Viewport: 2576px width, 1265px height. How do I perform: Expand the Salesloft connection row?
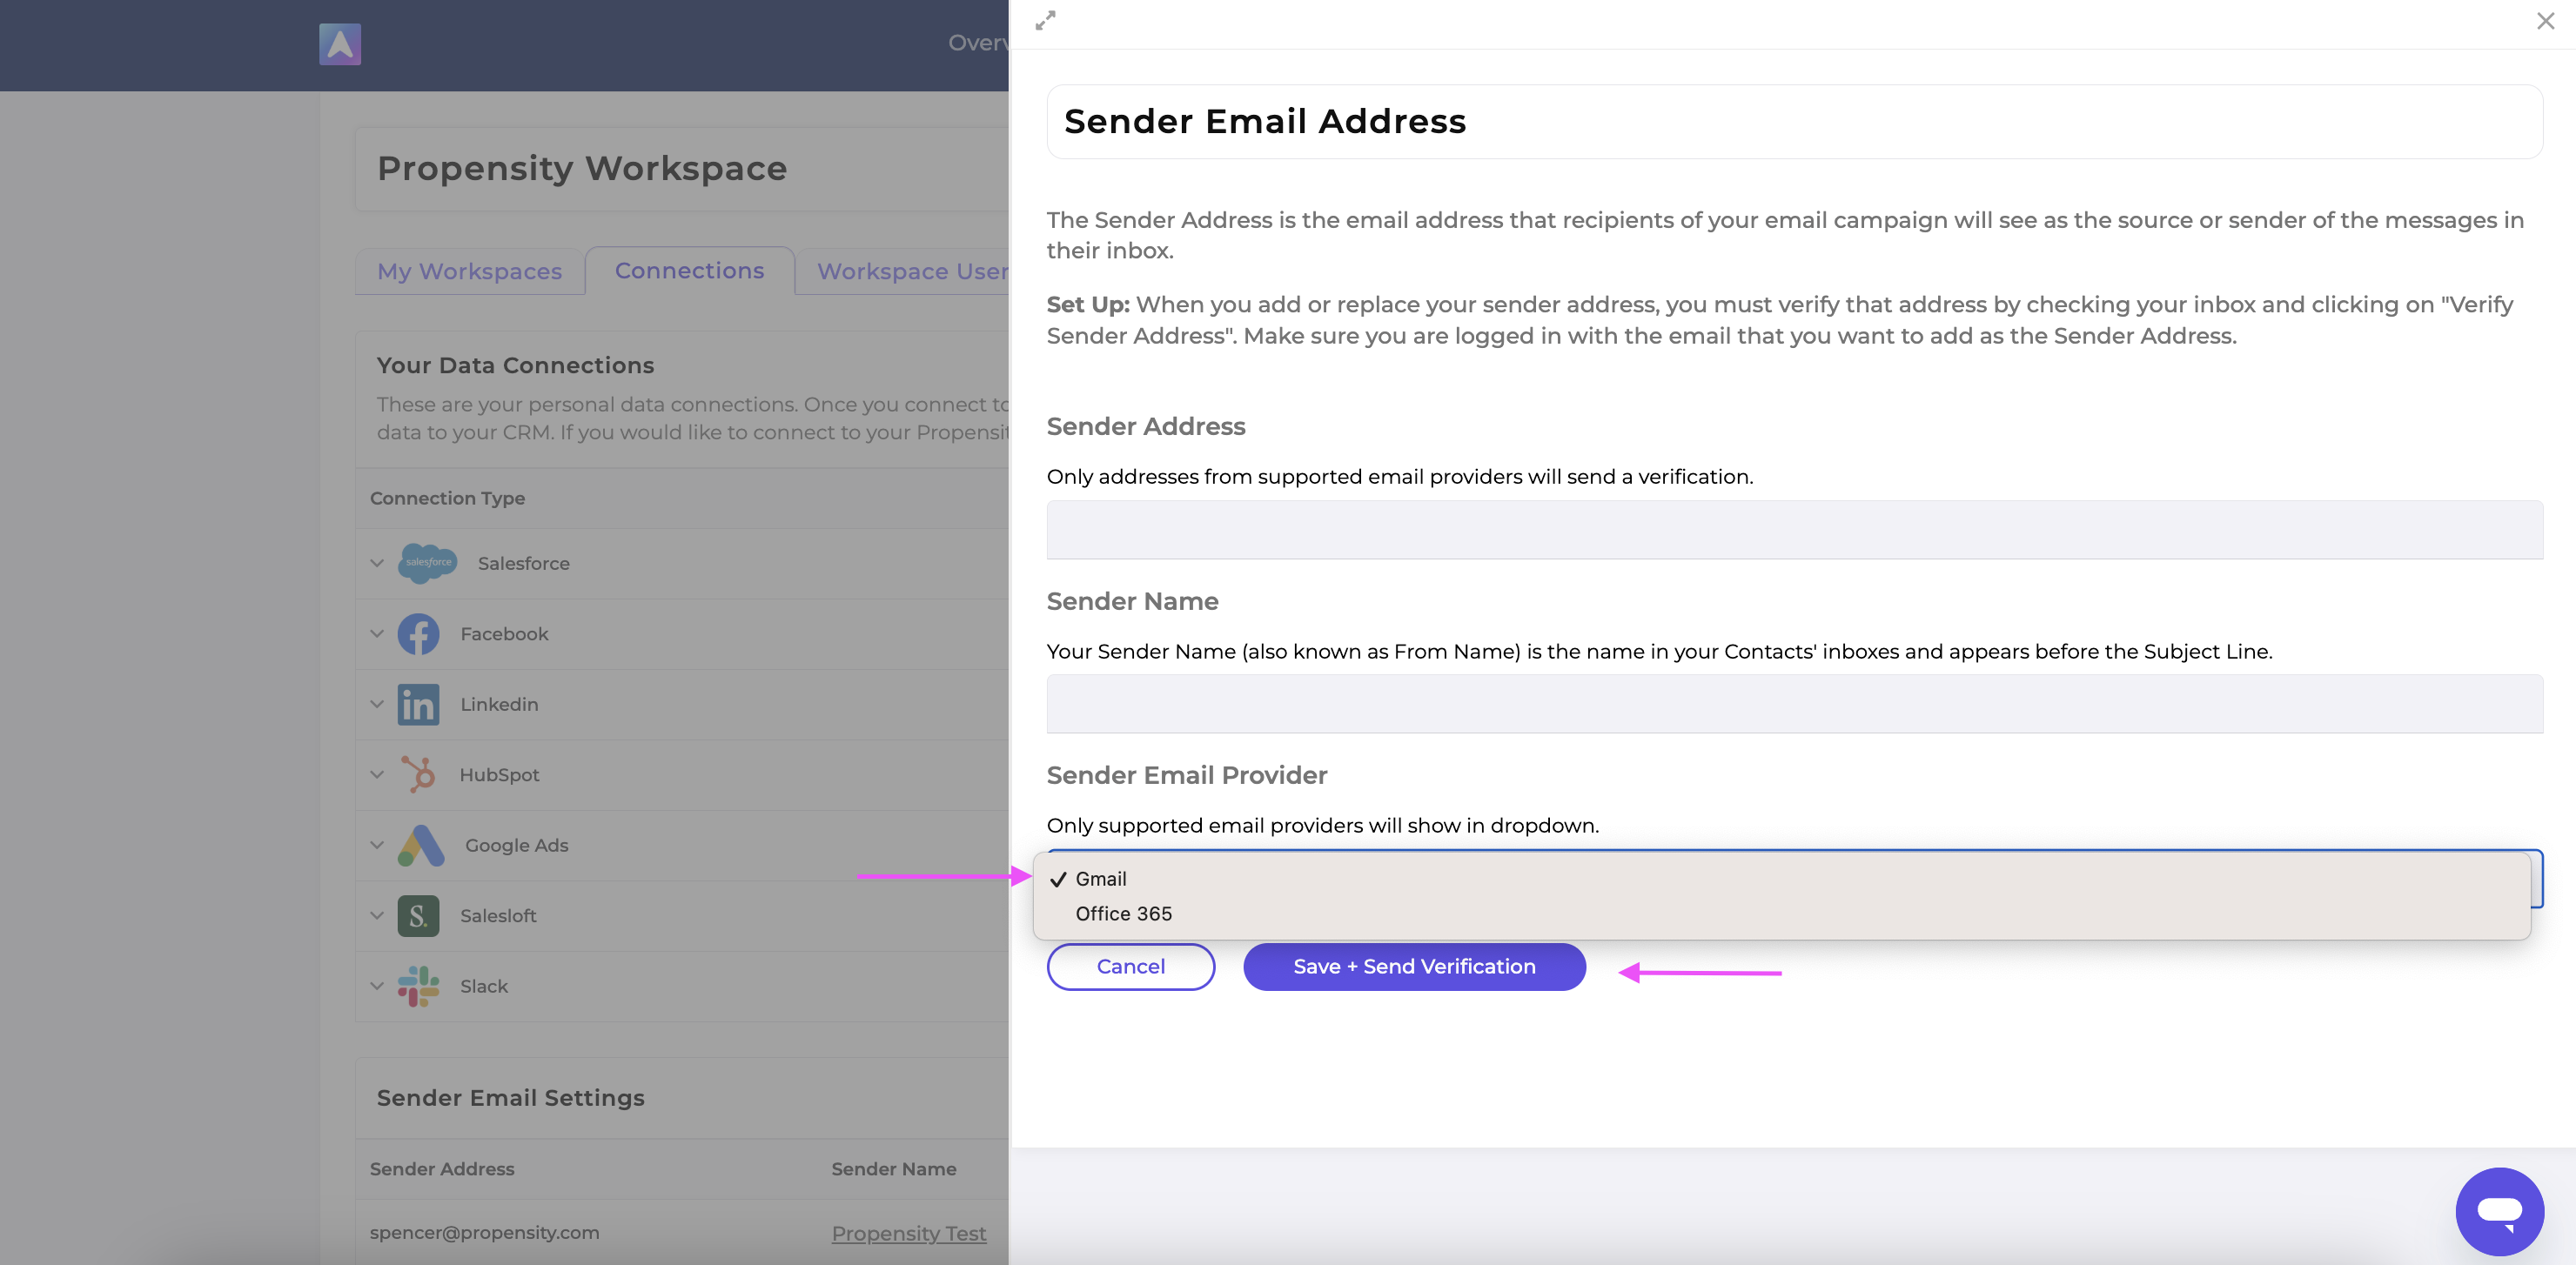[377, 916]
